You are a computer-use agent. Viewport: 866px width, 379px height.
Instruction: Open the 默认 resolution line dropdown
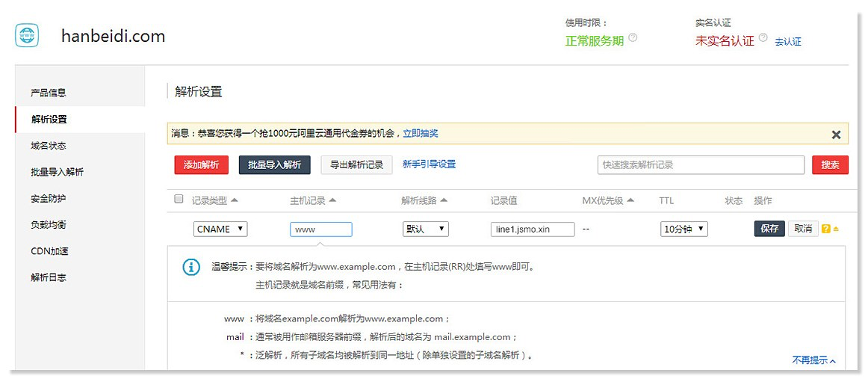tap(425, 229)
